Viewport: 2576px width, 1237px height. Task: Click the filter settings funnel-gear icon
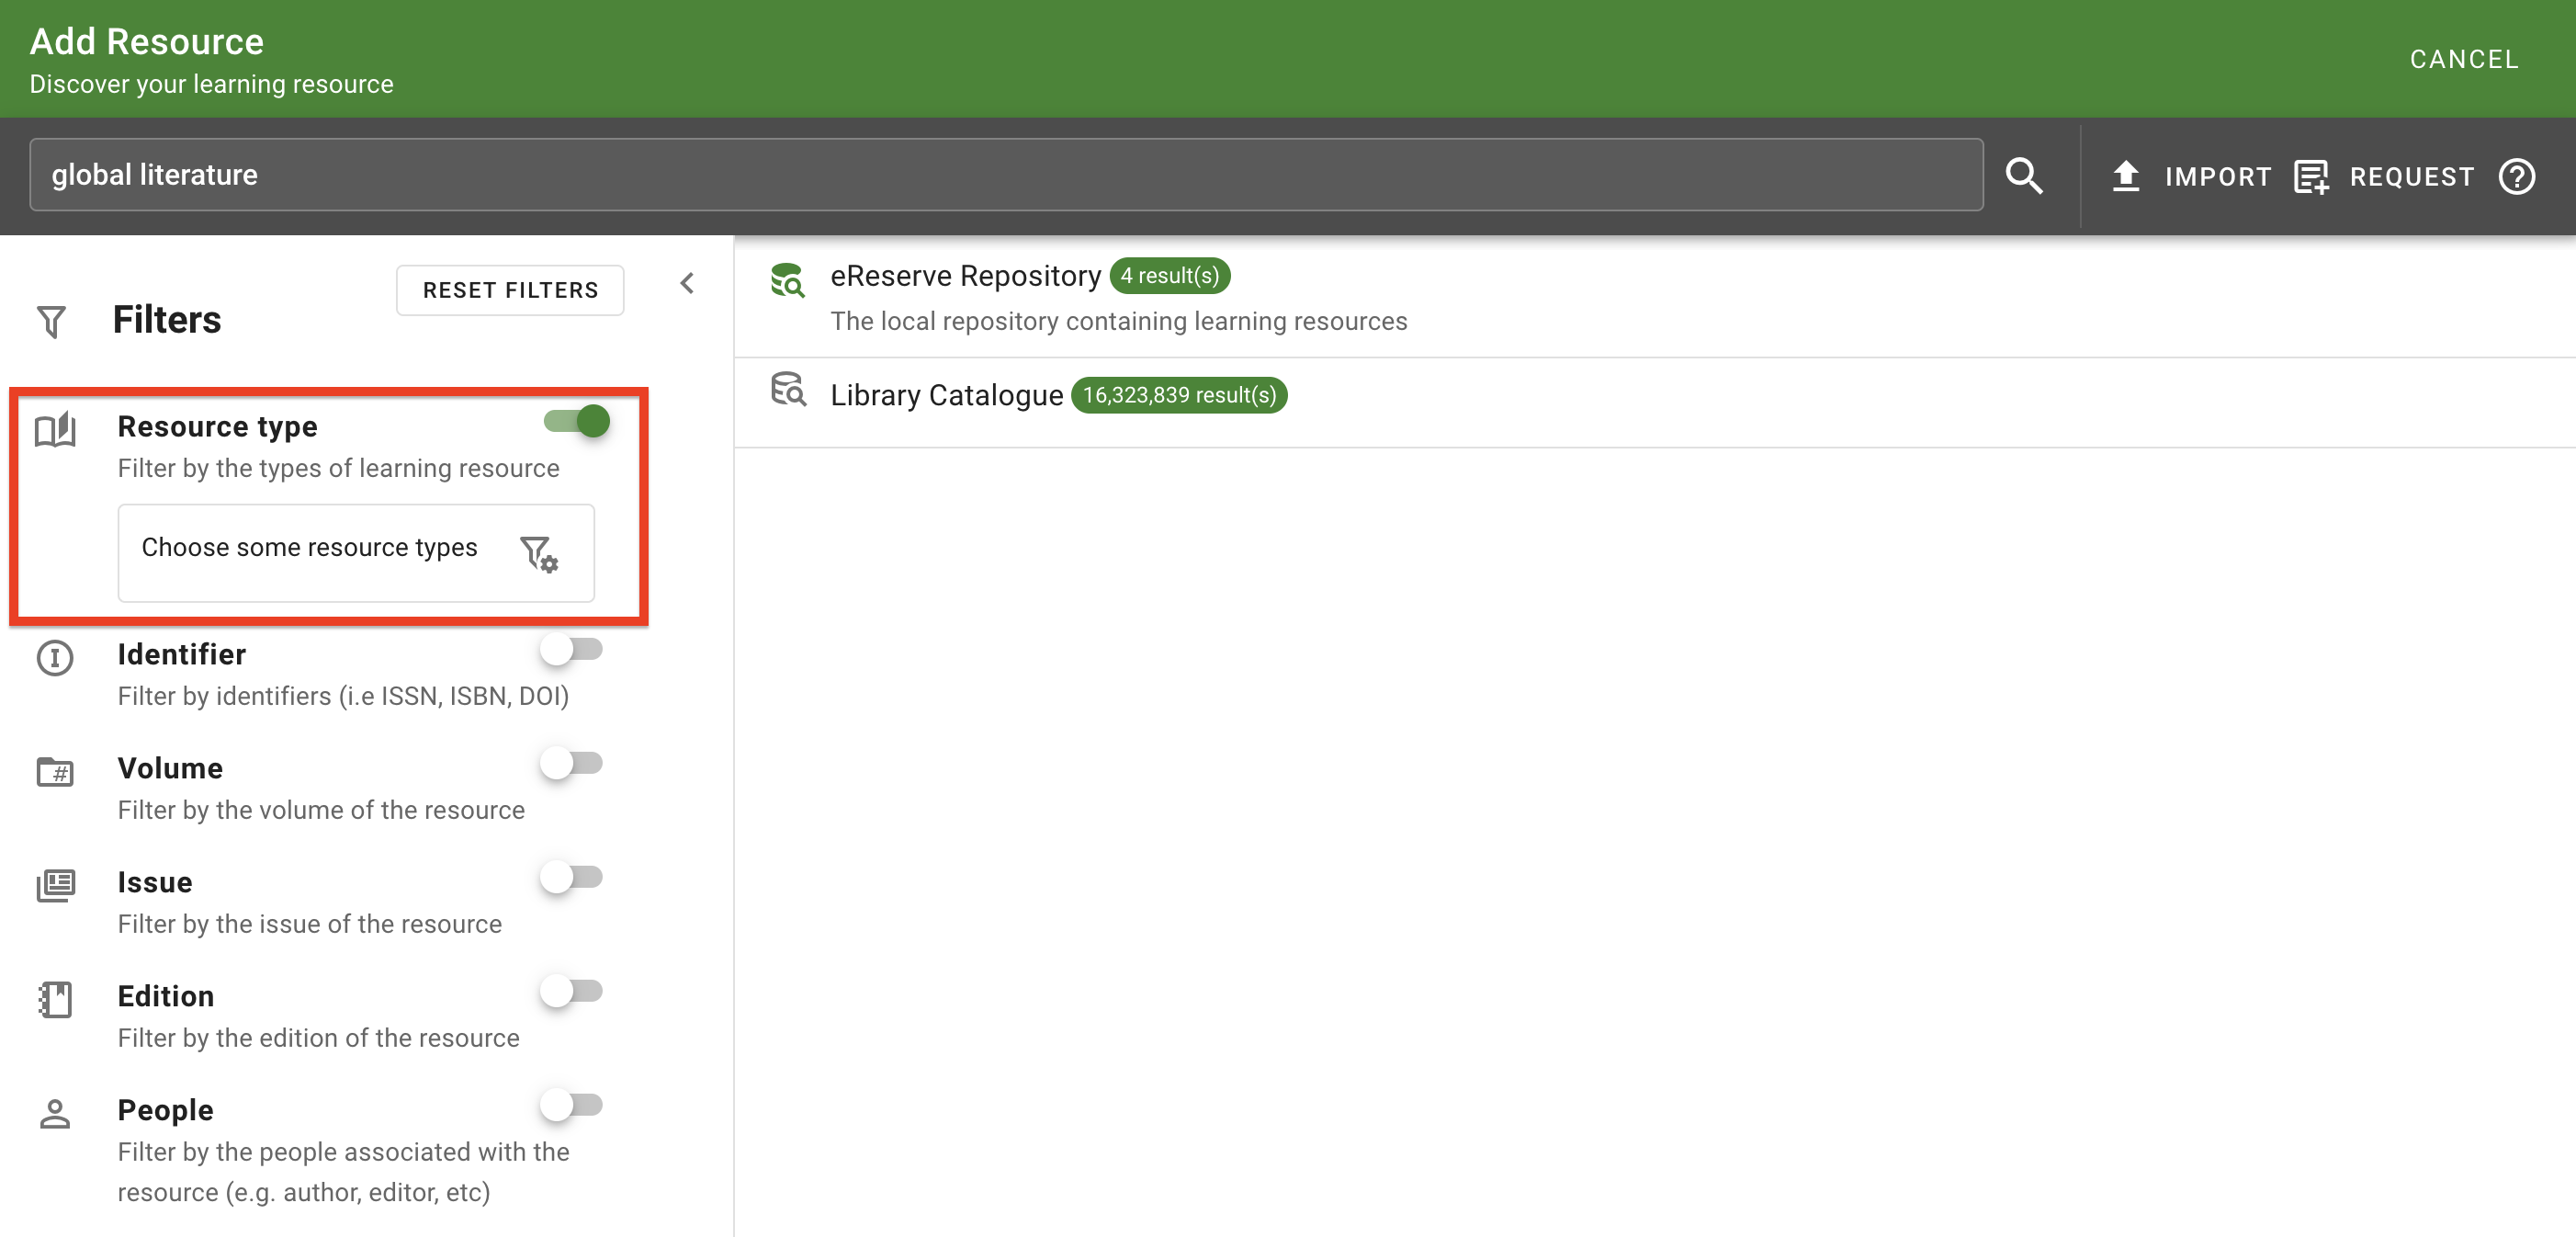click(539, 552)
